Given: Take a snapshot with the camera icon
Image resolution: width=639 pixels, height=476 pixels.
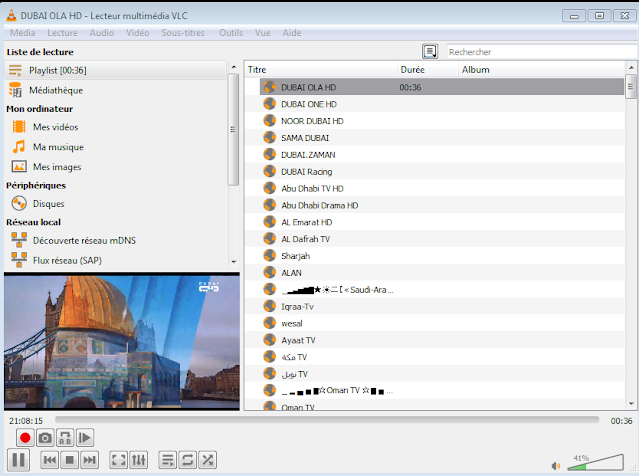Looking at the screenshot, I should point(45,438).
